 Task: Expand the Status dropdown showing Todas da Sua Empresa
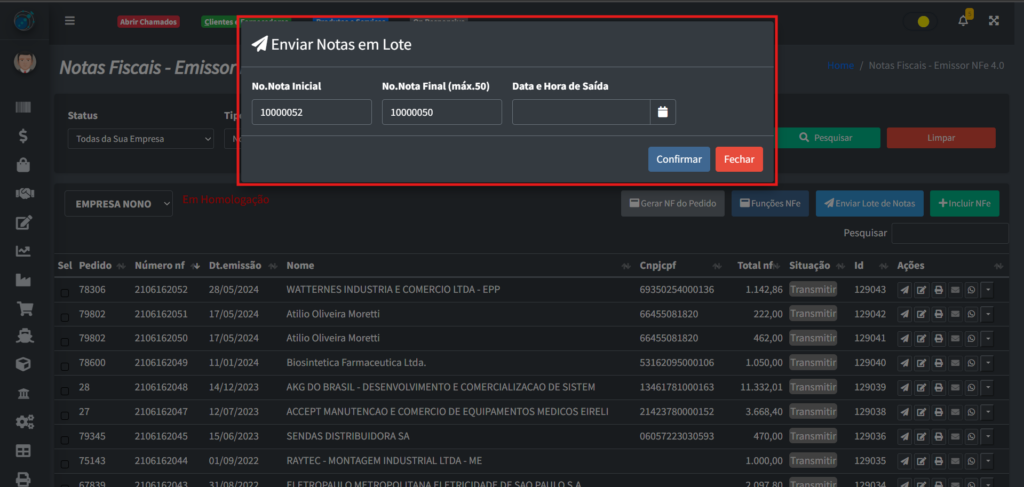tap(141, 139)
